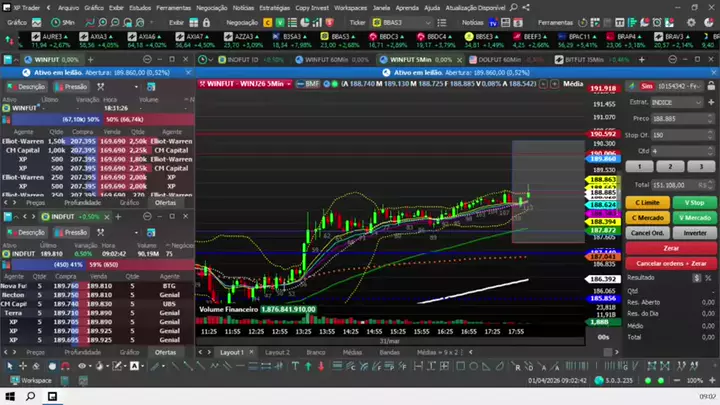
Task: Open the BBAS3 ticker dropdown
Action: click(x=428, y=22)
